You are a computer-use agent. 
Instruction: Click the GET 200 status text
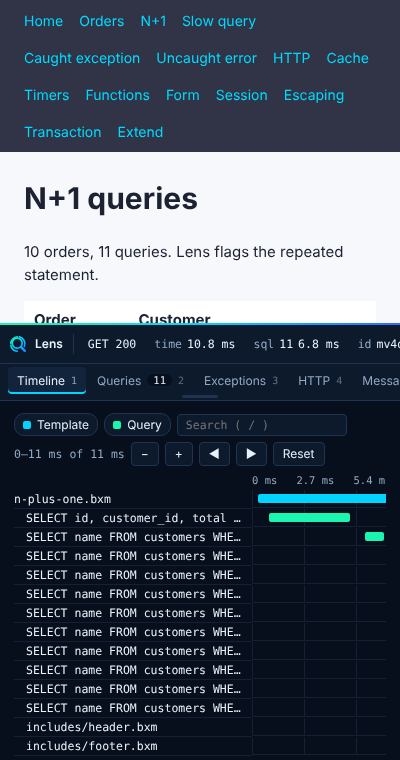point(112,344)
